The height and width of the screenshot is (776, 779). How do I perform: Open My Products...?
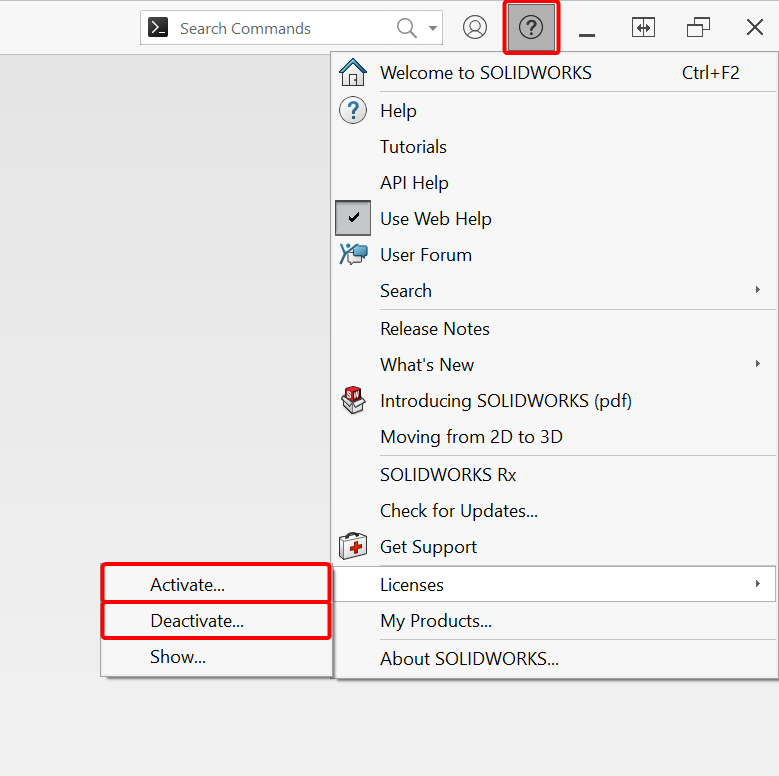(554, 621)
